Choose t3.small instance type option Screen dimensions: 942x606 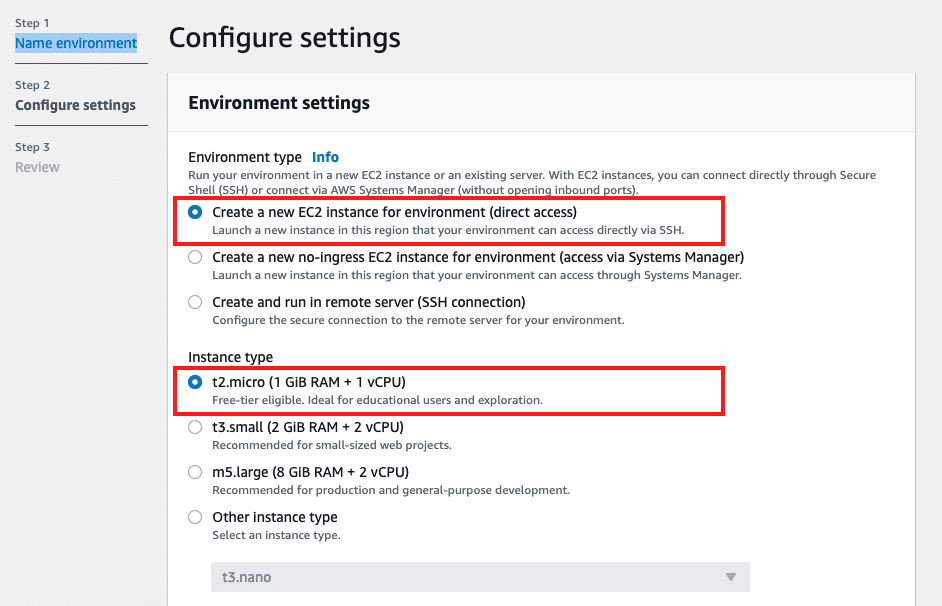pyautogui.click(x=195, y=427)
